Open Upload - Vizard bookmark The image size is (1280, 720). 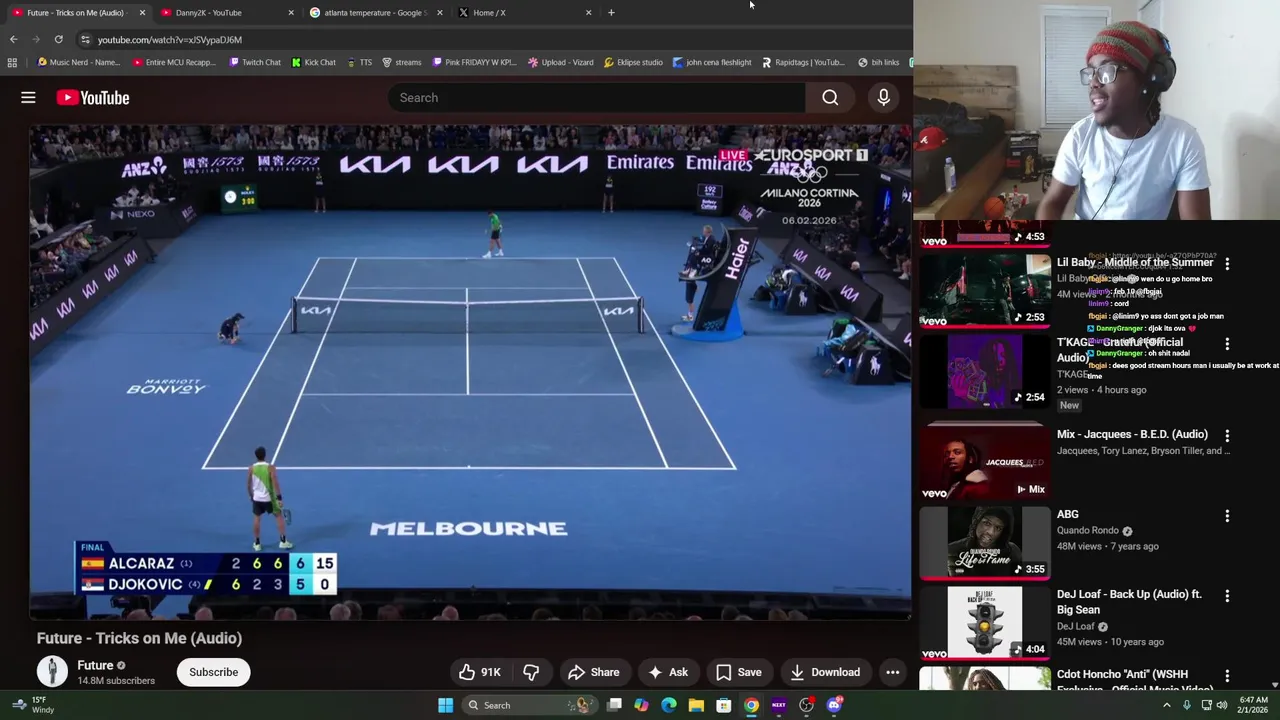point(560,62)
